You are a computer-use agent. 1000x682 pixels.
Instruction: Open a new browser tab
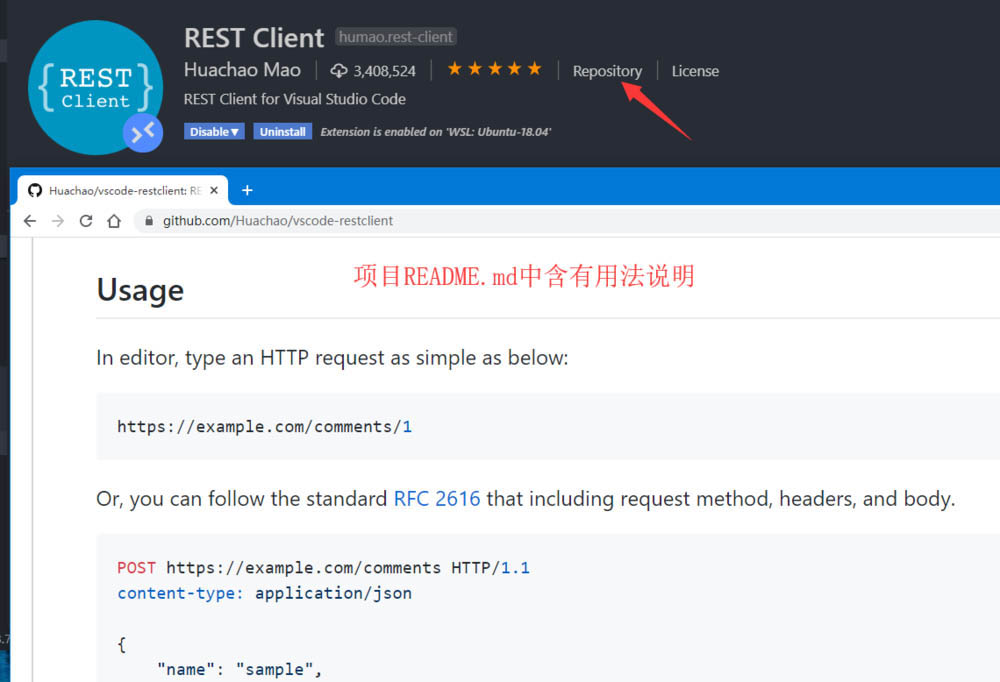(247, 189)
